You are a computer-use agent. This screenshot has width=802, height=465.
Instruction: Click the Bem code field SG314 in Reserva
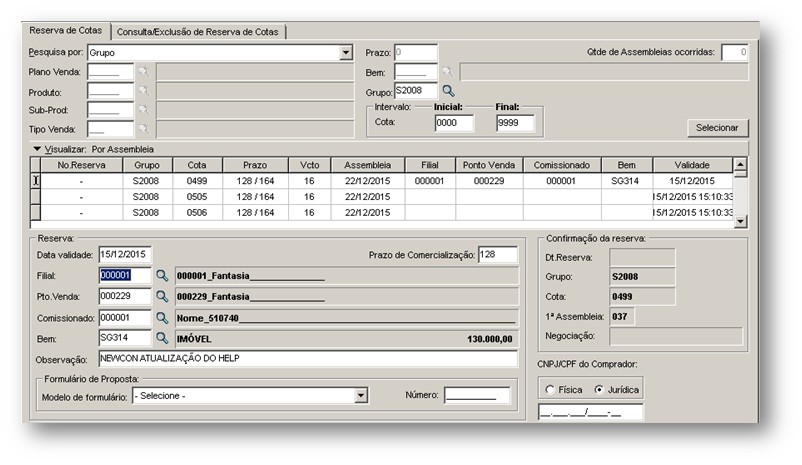point(125,338)
